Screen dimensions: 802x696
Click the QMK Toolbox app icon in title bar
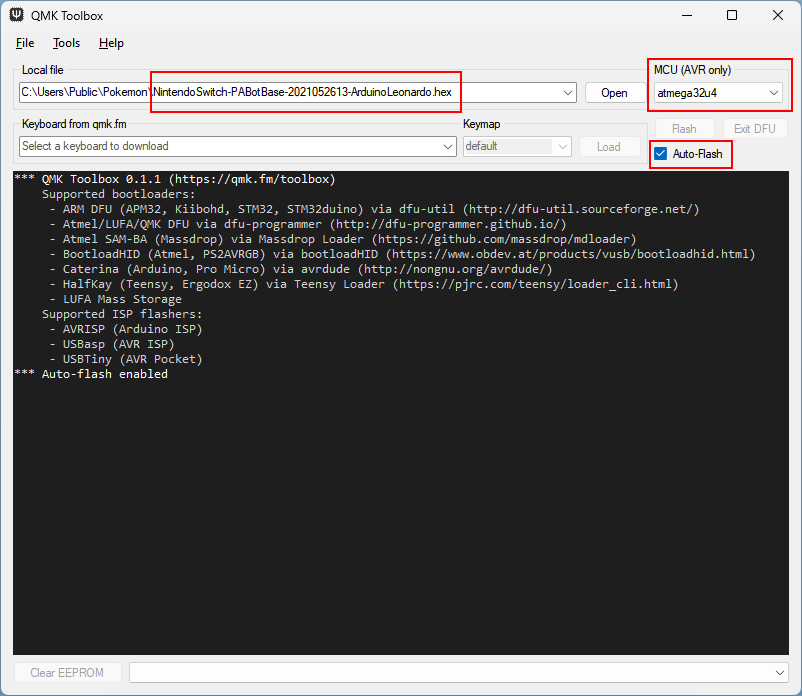coord(17,16)
